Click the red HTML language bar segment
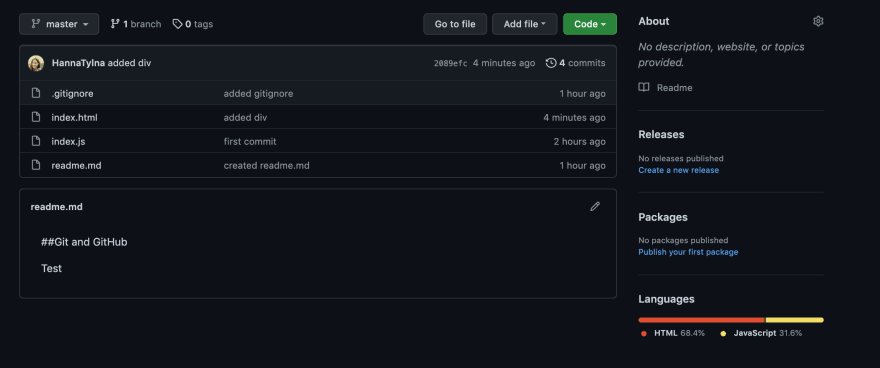This screenshot has width=880, height=368. click(702, 320)
